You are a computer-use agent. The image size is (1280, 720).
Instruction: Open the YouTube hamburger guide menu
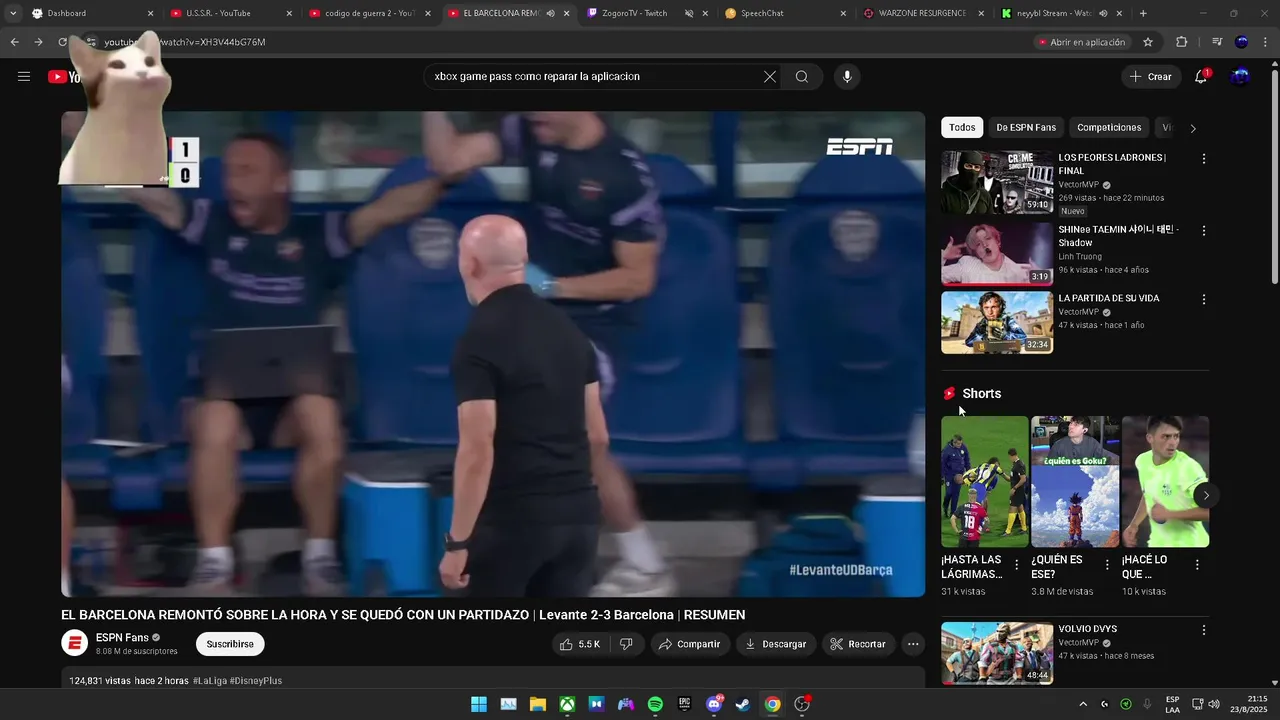point(24,77)
